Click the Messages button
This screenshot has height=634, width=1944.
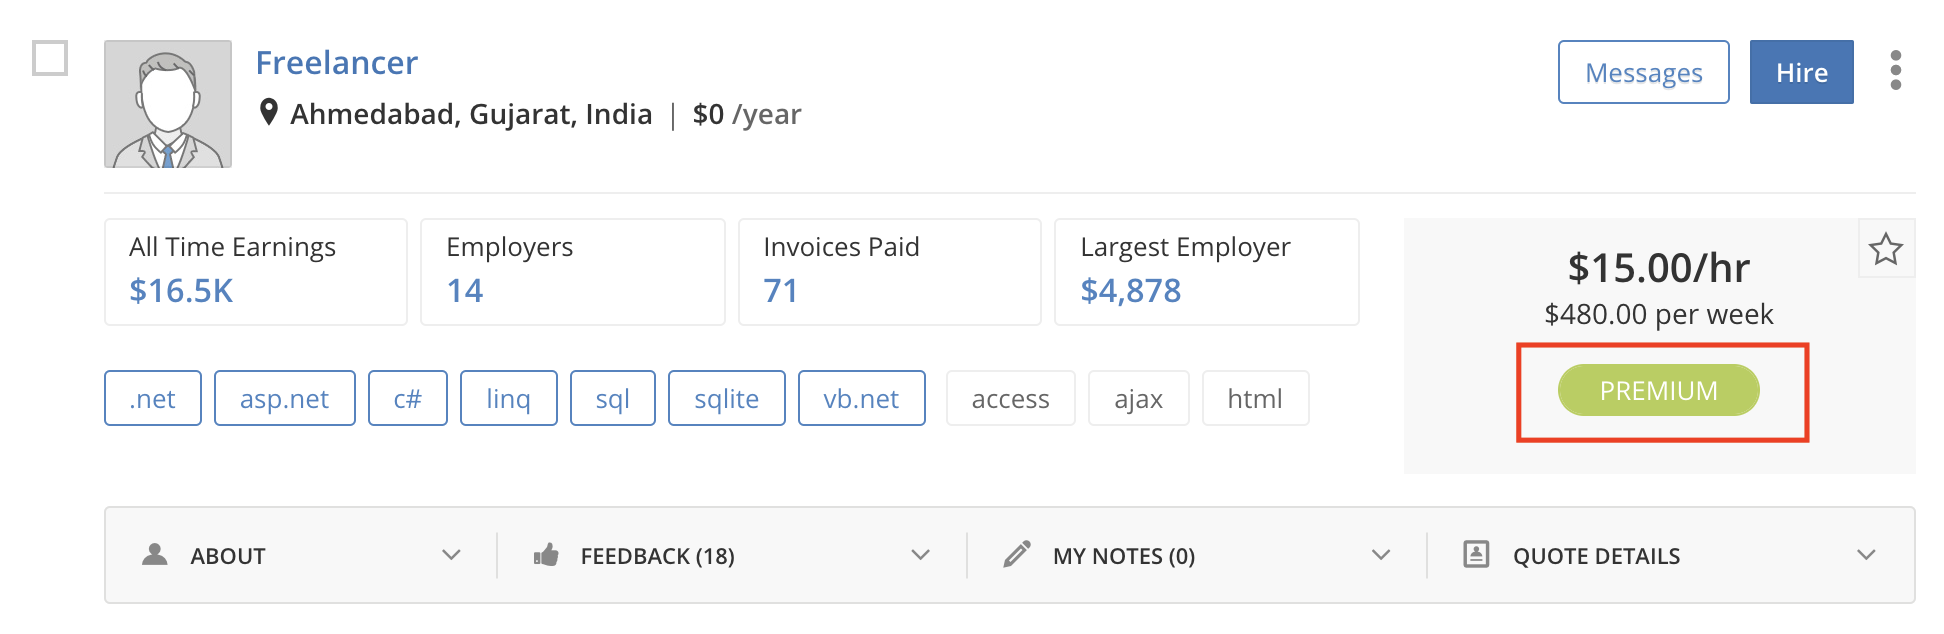(x=1643, y=72)
